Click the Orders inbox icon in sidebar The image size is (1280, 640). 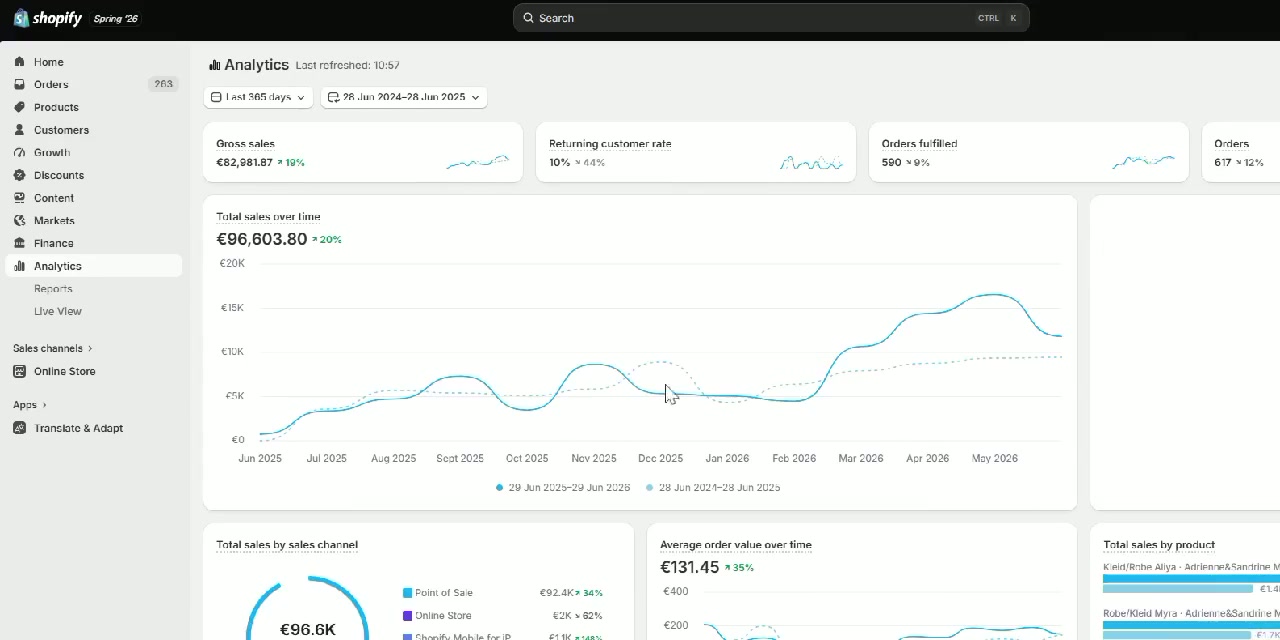[x=19, y=85]
